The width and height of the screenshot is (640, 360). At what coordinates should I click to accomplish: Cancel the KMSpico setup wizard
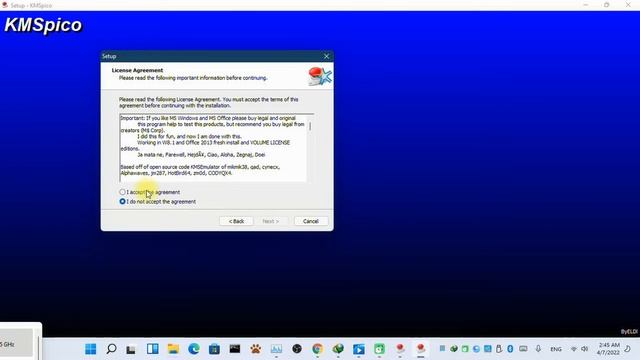click(x=311, y=221)
